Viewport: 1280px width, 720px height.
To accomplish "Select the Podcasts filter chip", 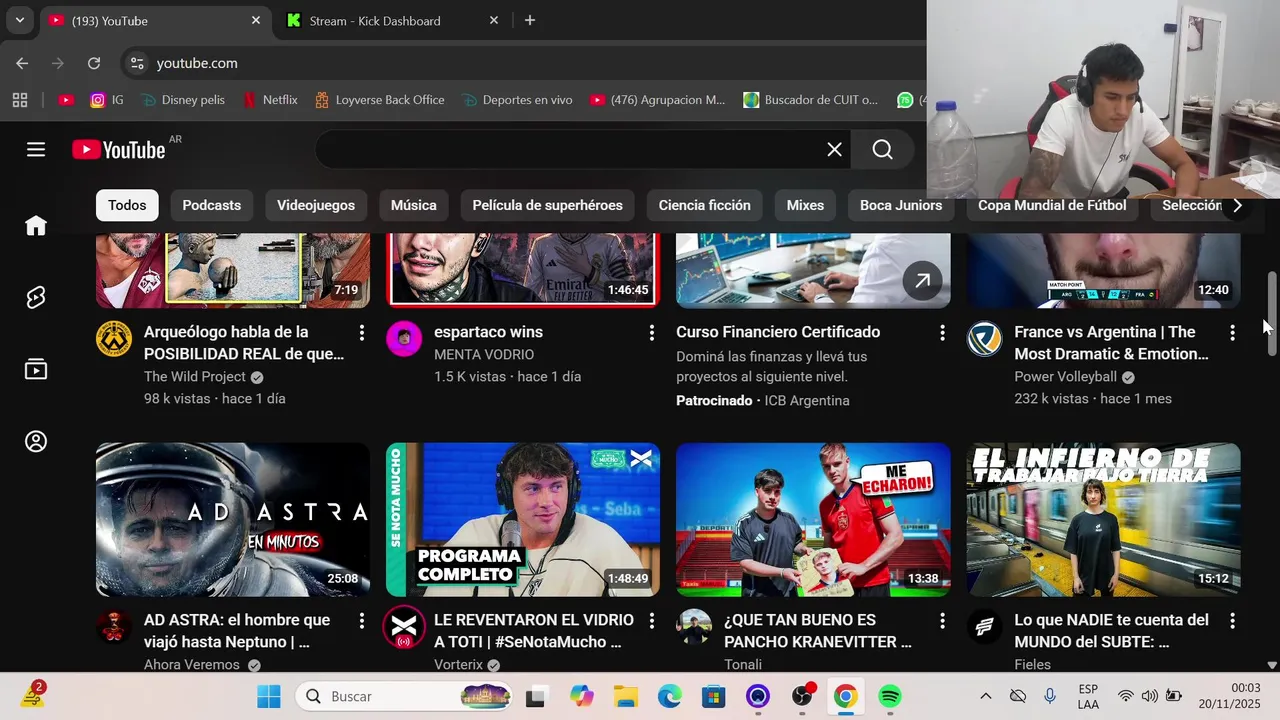I will coord(212,205).
